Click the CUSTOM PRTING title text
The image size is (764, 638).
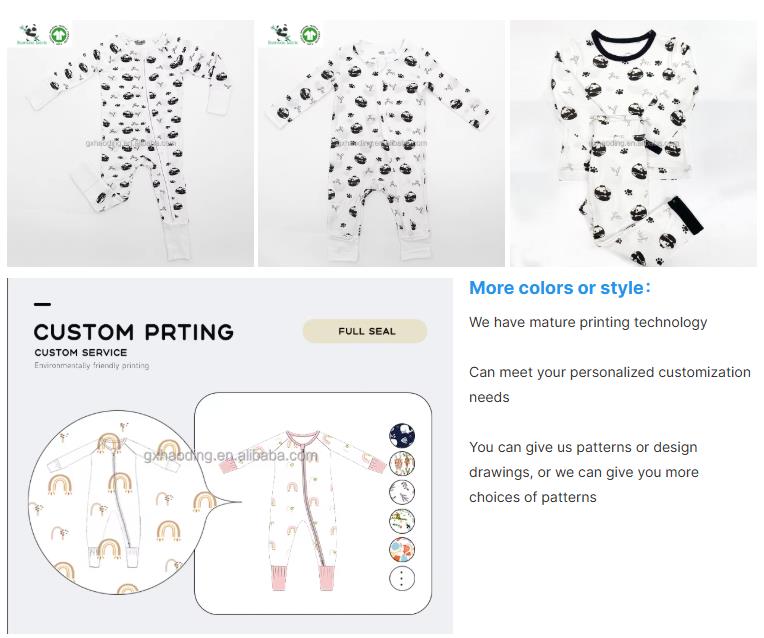133,332
